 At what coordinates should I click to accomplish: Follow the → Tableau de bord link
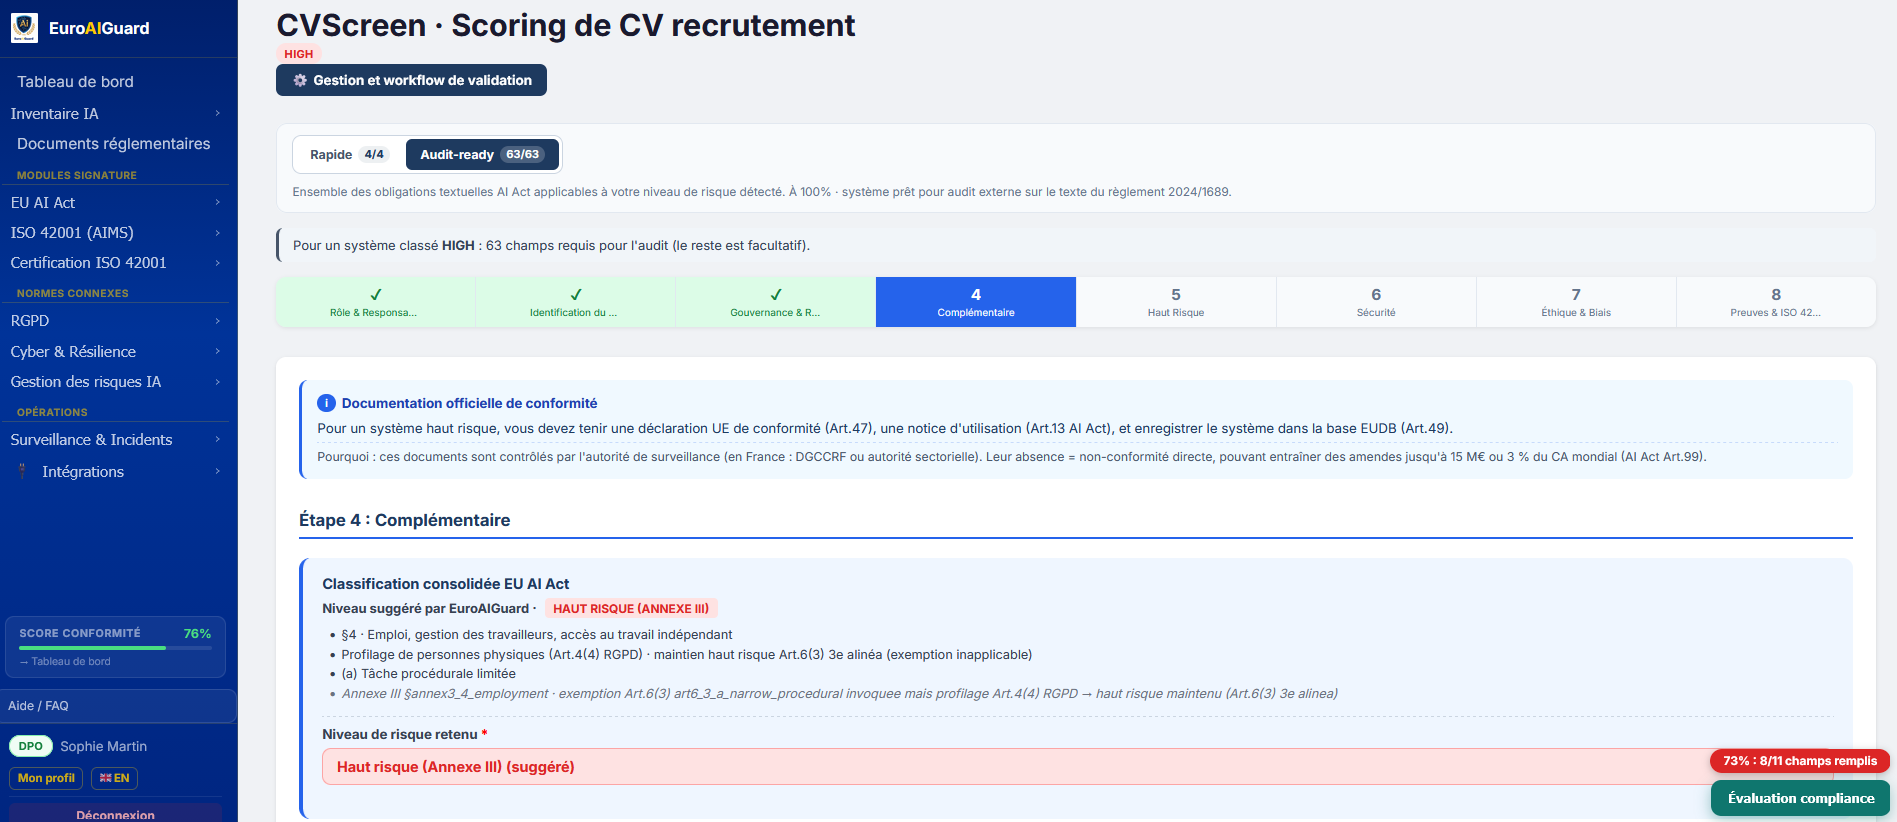[65, 661]
